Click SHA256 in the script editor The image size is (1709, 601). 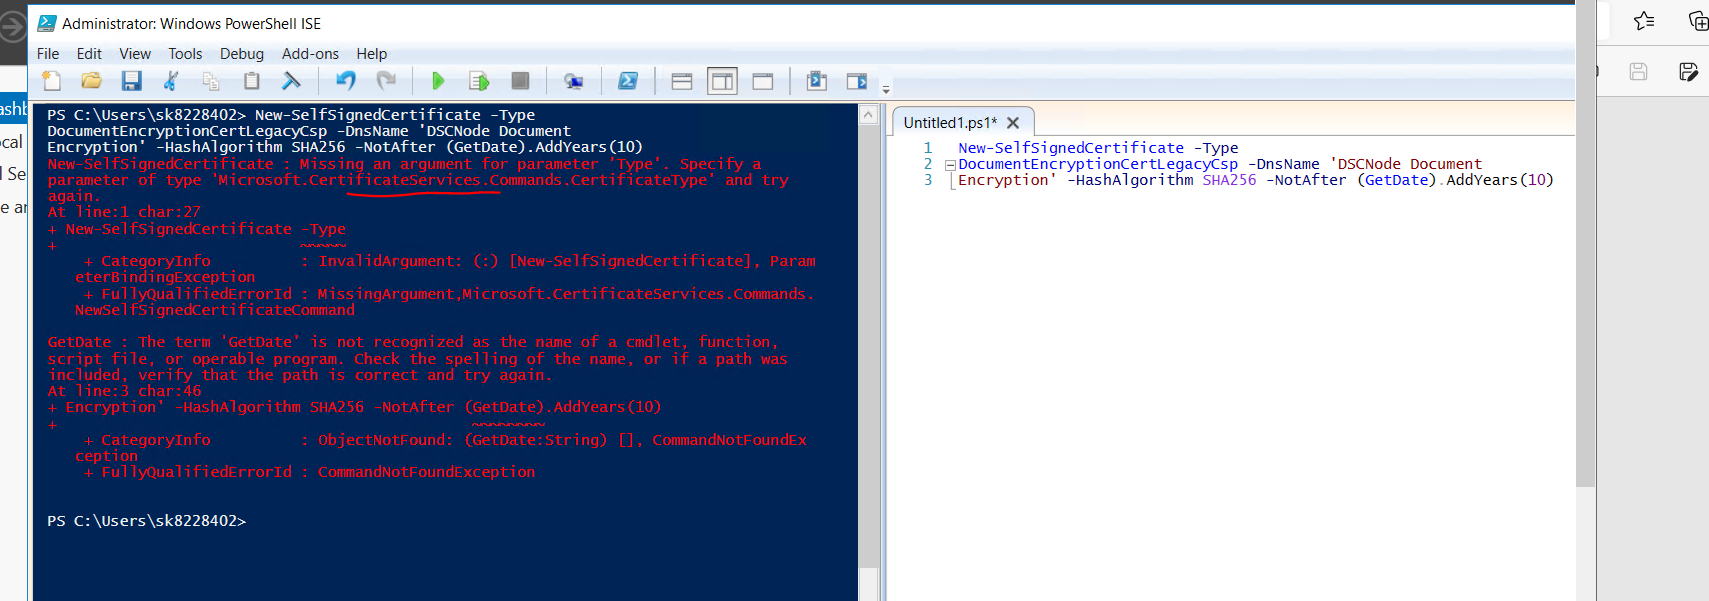pyautogui.click(x=1229, y=180)
